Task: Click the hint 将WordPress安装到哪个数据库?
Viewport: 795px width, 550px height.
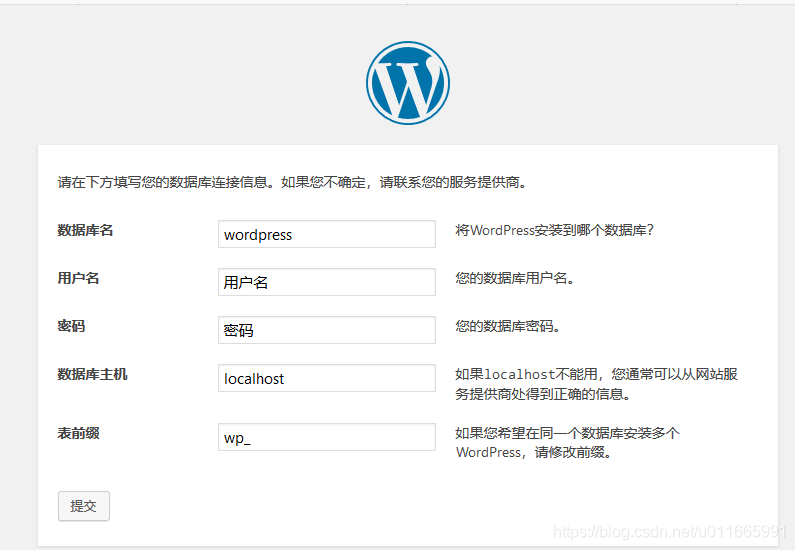Action: [x=554, y=230]
